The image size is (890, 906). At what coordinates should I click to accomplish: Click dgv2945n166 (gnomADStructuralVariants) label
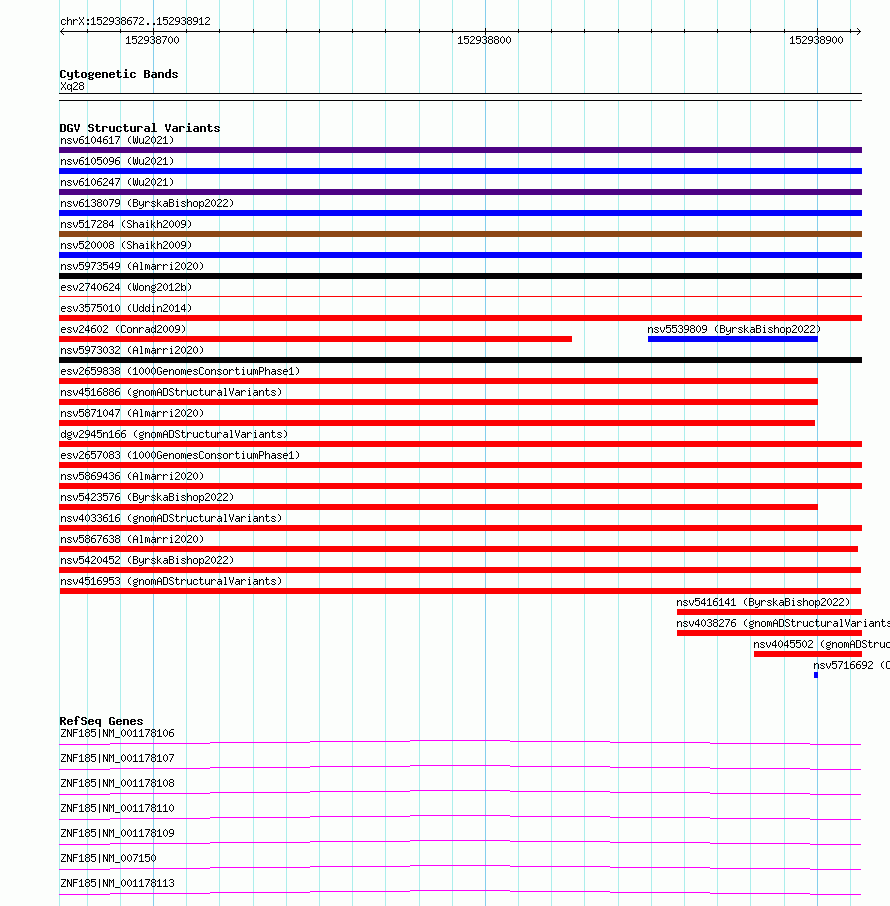174,434
